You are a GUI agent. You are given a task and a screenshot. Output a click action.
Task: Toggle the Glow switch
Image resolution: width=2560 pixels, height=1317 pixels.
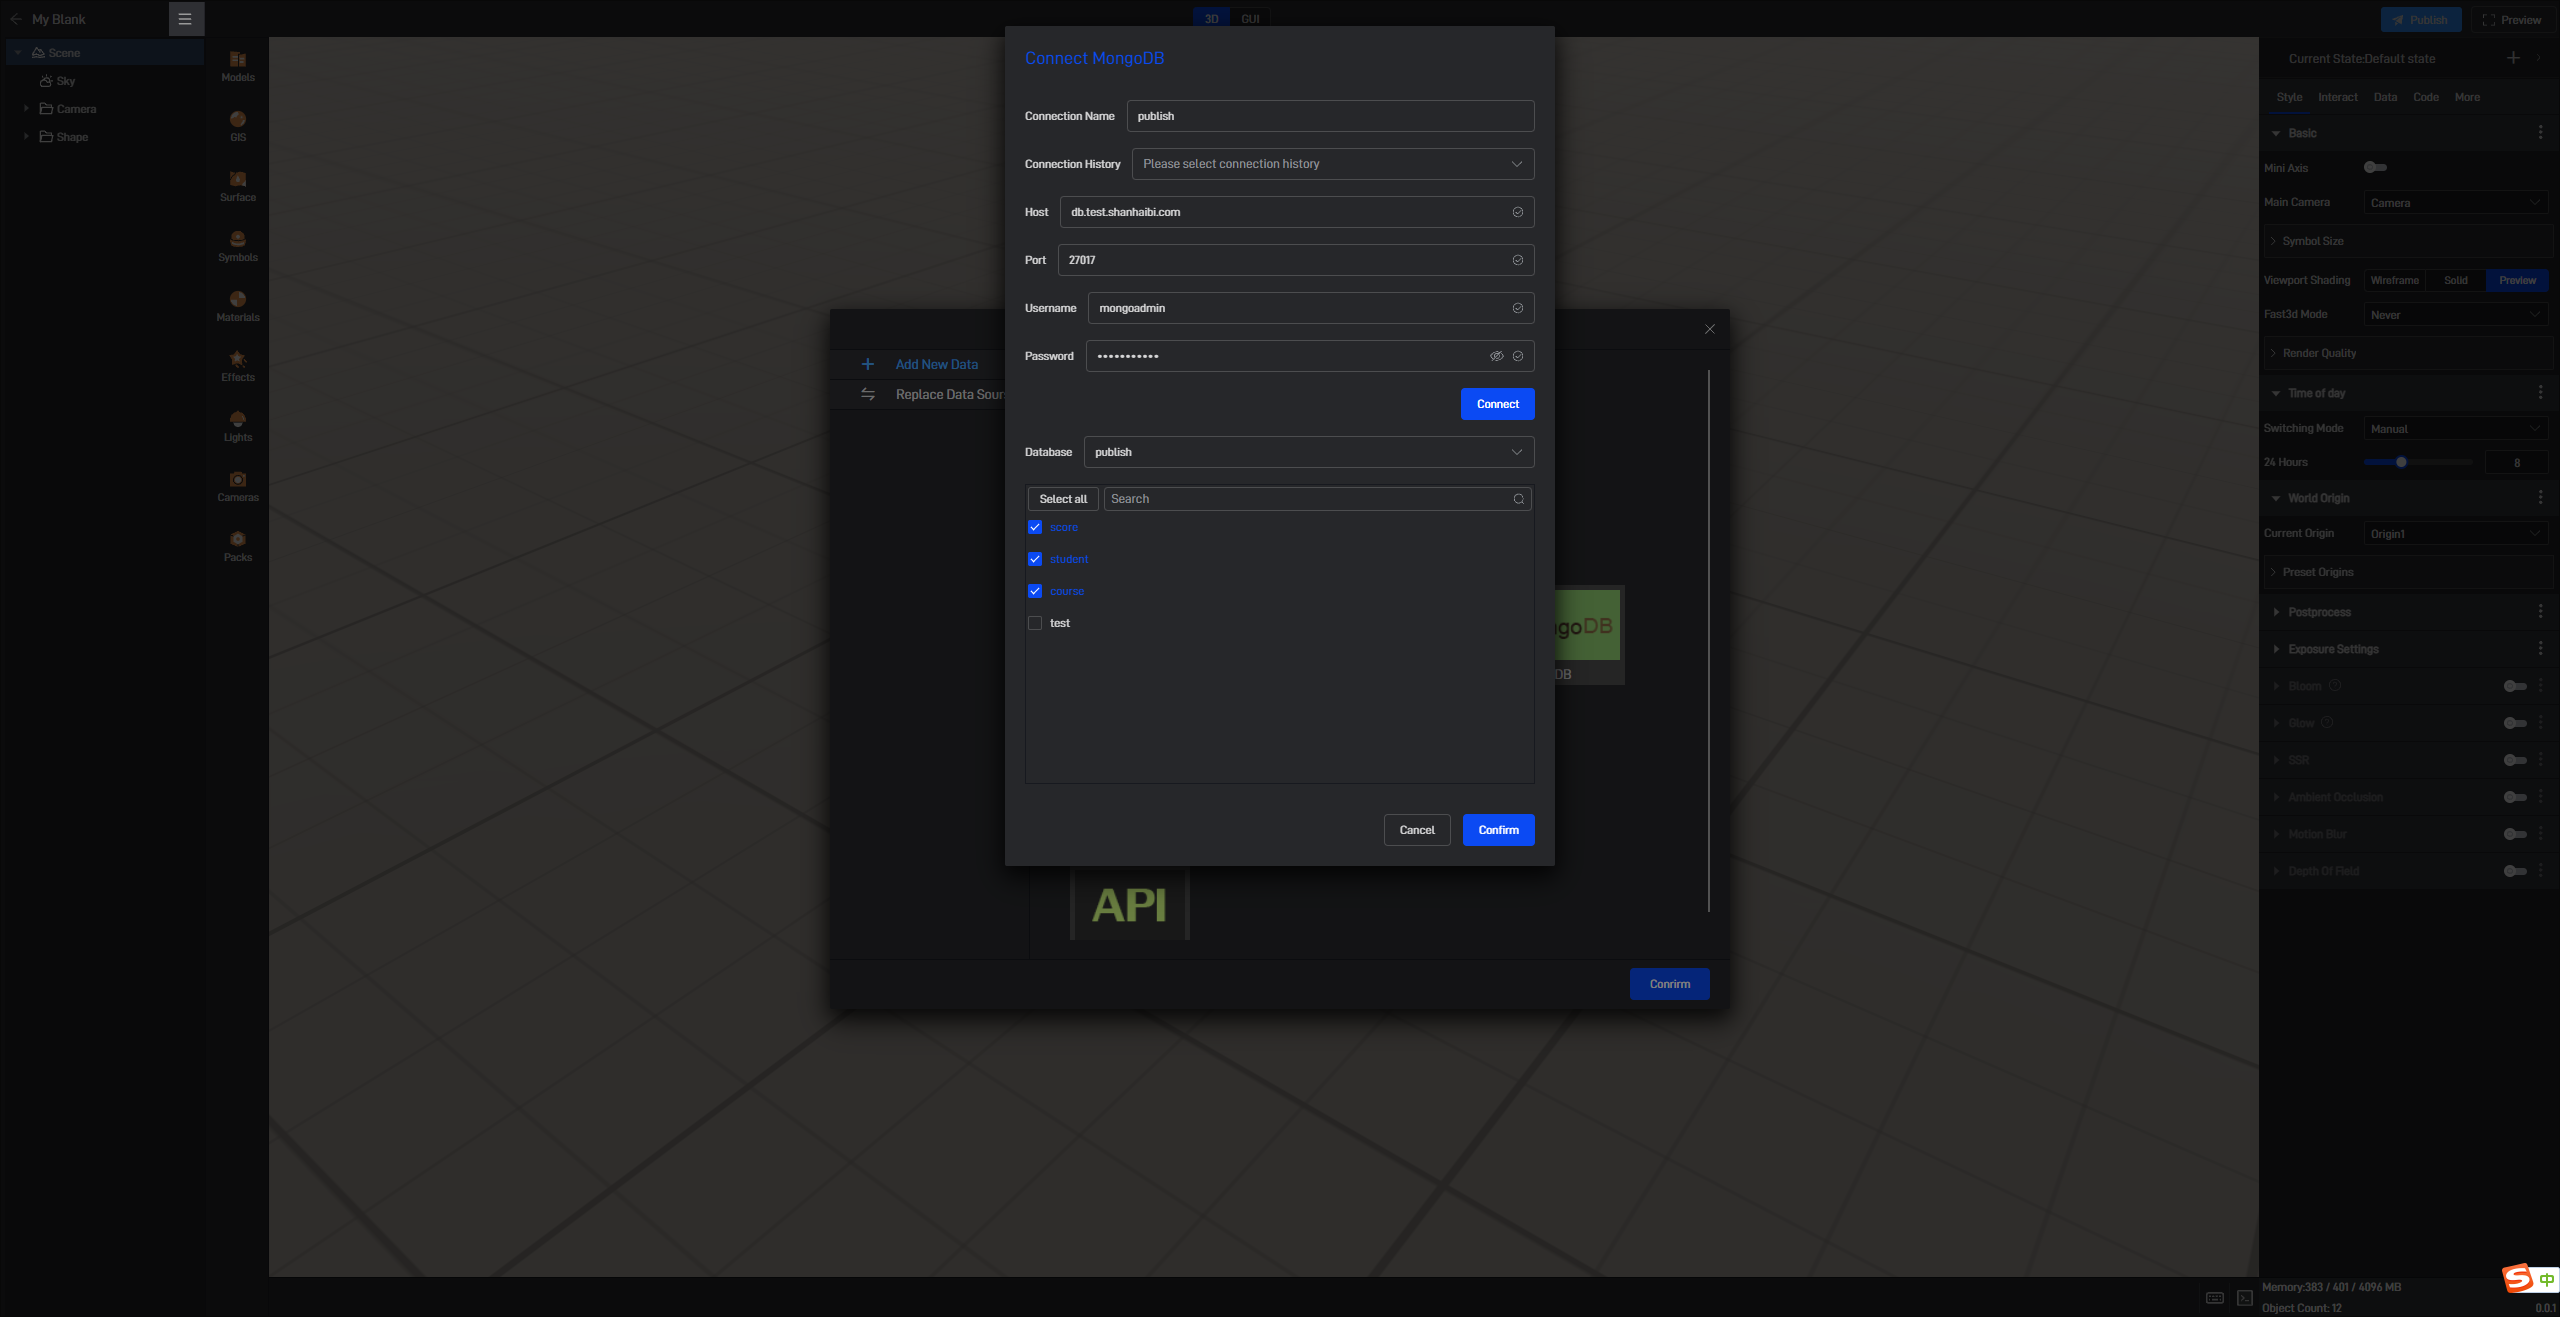2515,723
